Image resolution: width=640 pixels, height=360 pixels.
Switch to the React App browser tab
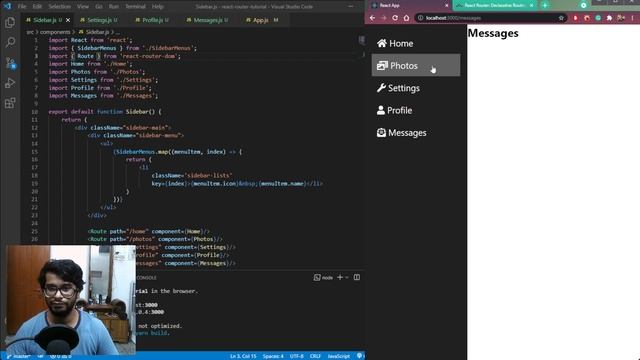(x=408, y=5)
